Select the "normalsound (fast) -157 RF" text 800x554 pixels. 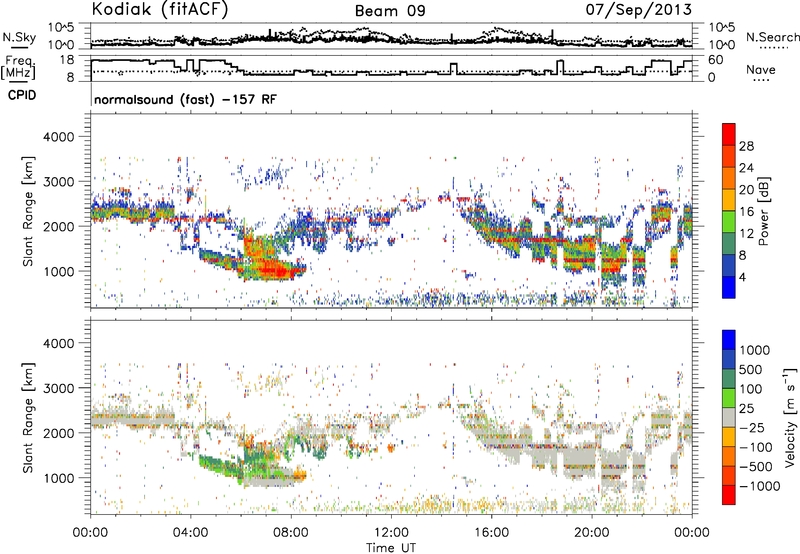pos(185,99)
